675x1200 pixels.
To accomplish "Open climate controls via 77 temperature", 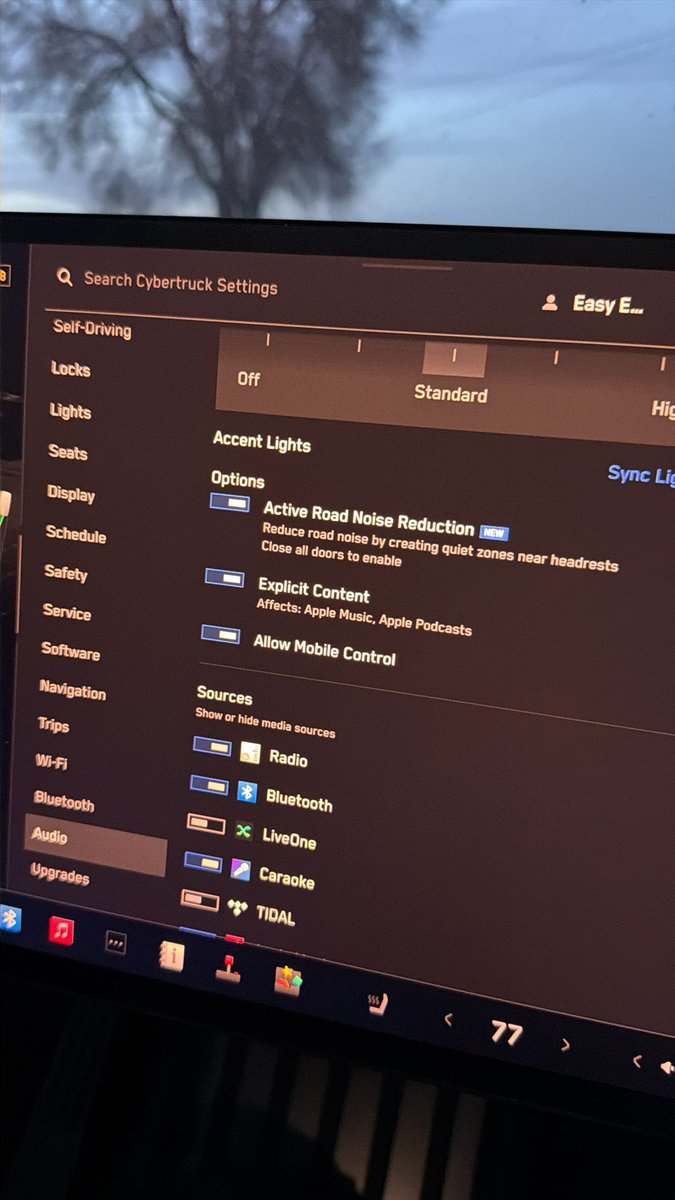I will tap(506, 1033).
